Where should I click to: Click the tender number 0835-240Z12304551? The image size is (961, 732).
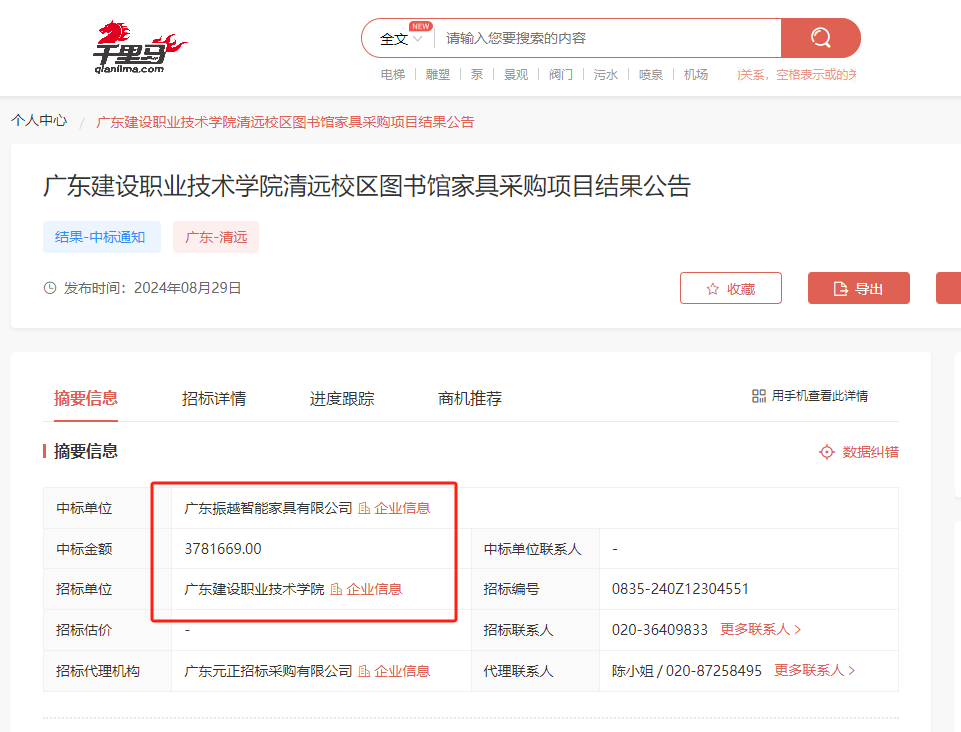click(x=680, y=589)
